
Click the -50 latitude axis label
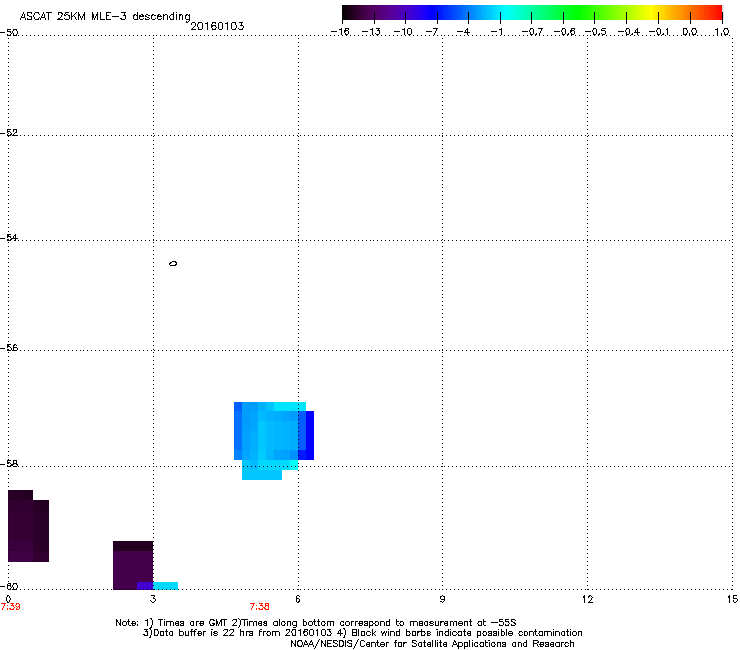[9, 33]
